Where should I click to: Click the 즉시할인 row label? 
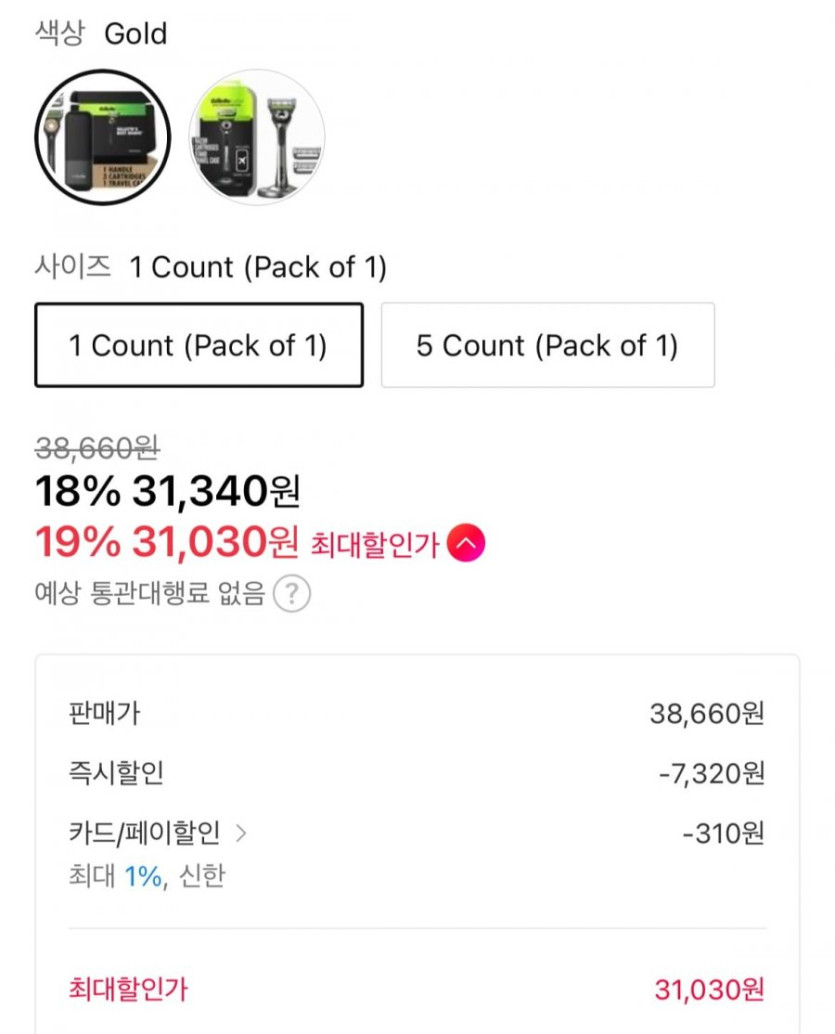click(x=116, y=773)
